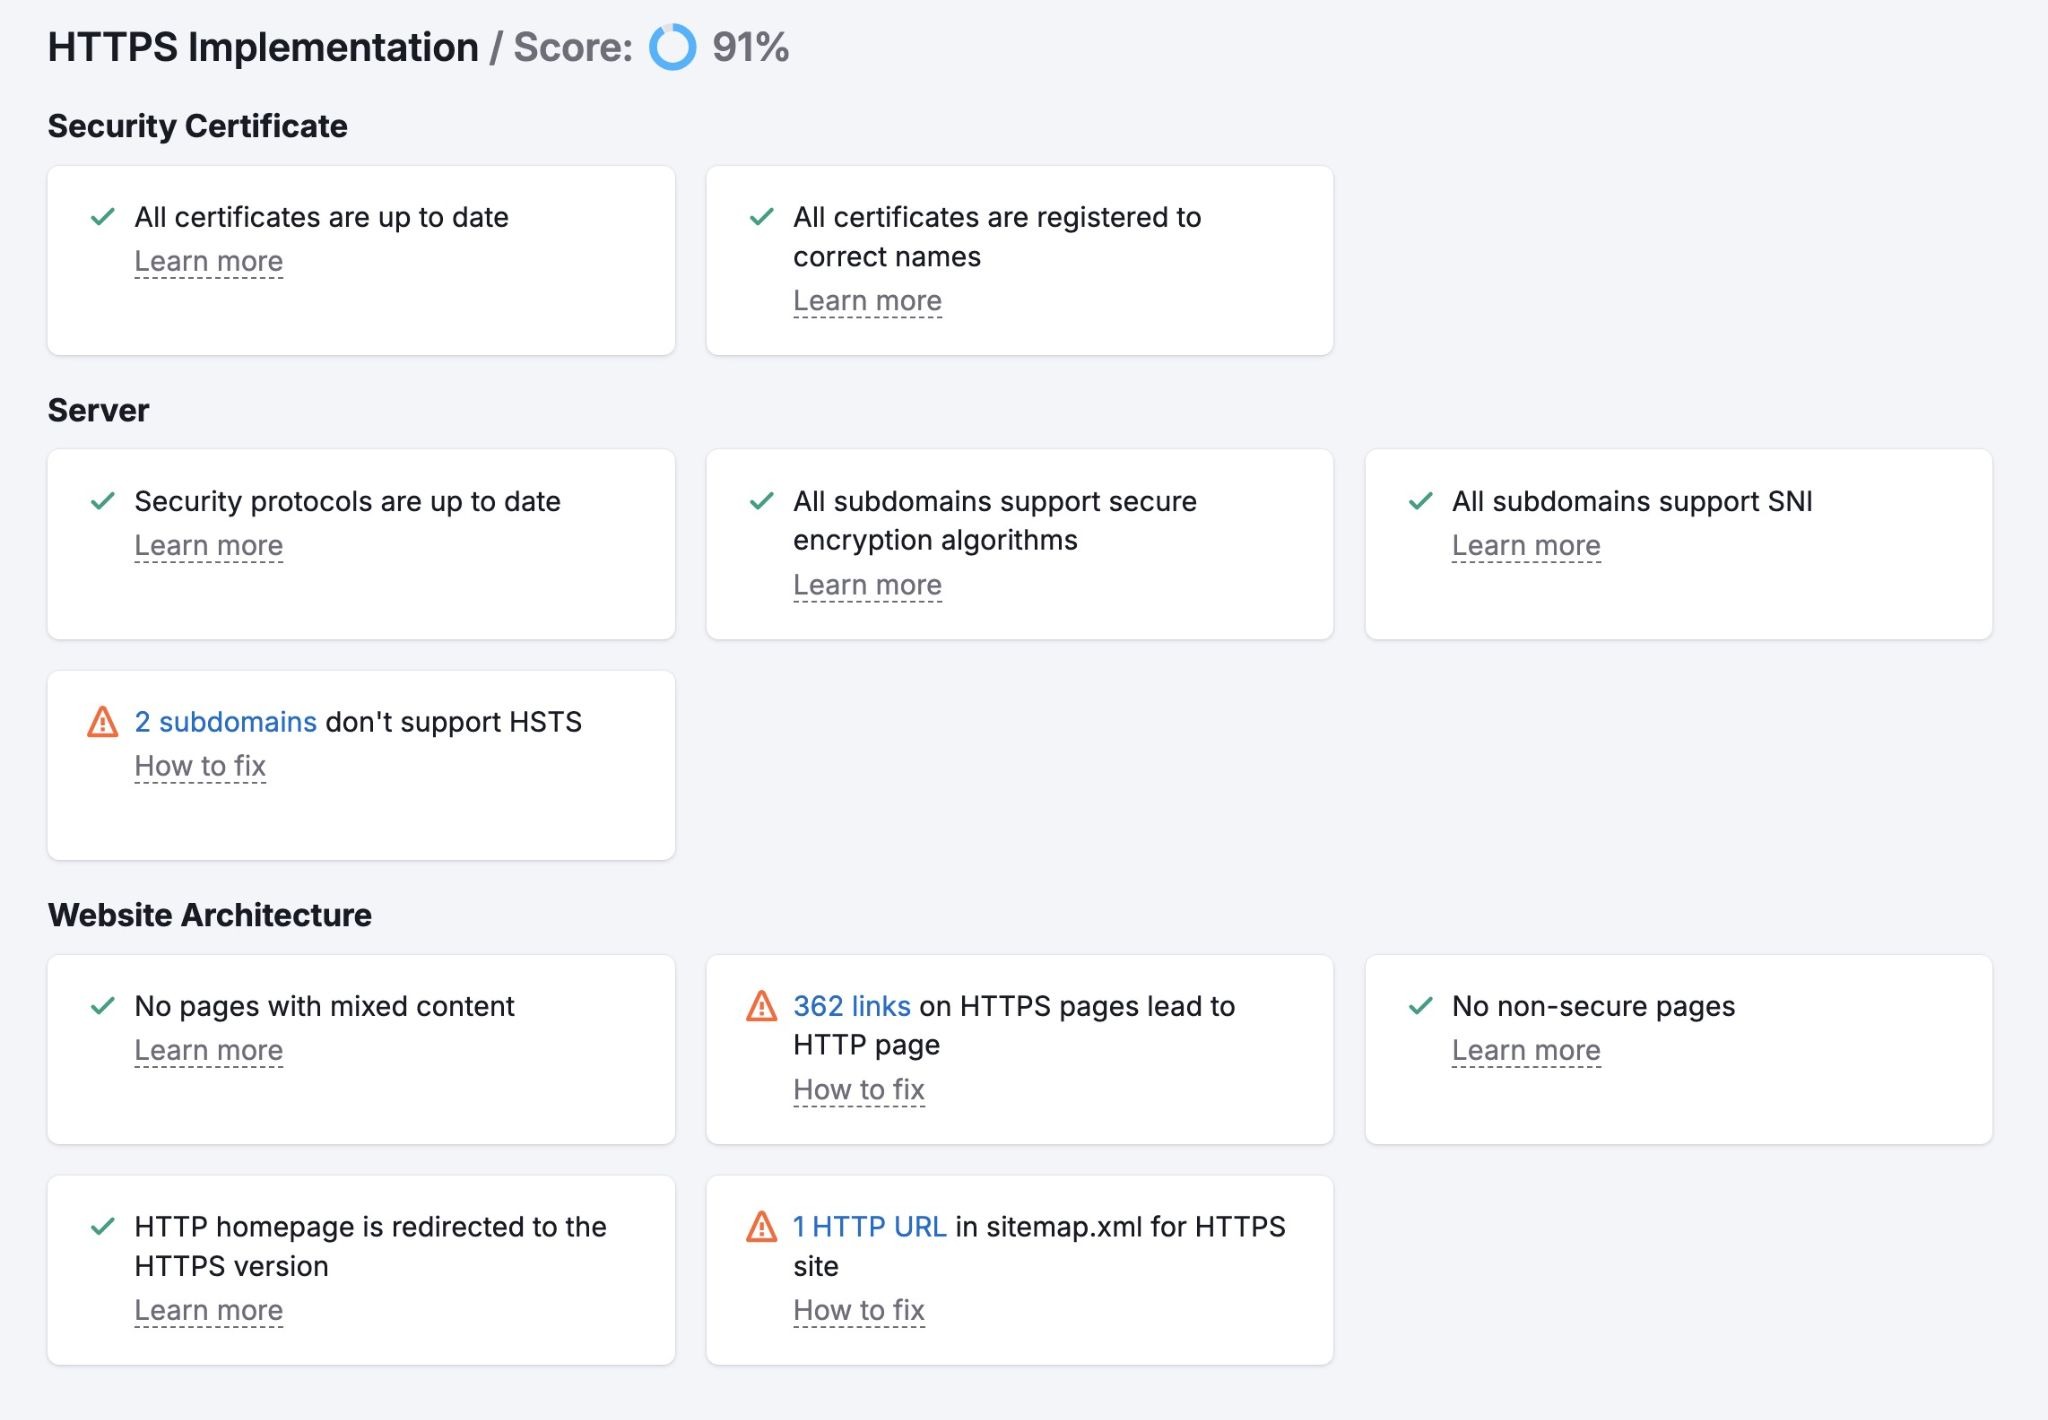2048x1420 pixels.
Task: Click the checkmark beside mixed content status
Action: 102,1007
